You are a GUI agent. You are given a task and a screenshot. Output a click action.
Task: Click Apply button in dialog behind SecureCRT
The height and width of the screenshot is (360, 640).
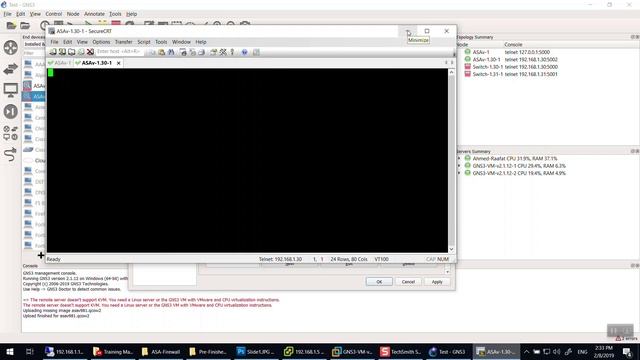437,282
